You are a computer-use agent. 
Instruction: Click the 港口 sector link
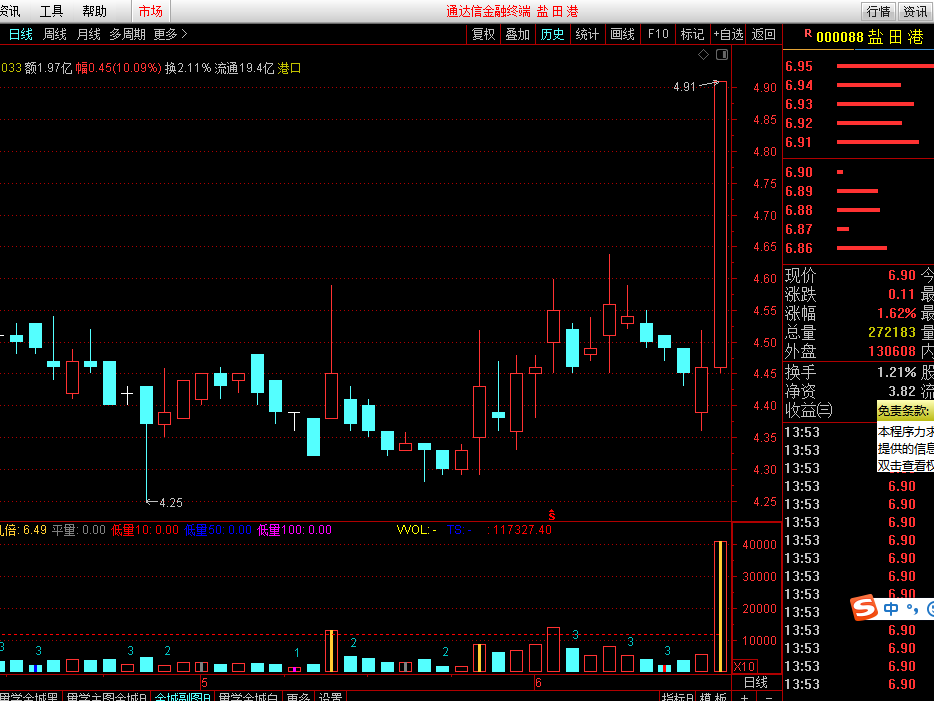289,68
